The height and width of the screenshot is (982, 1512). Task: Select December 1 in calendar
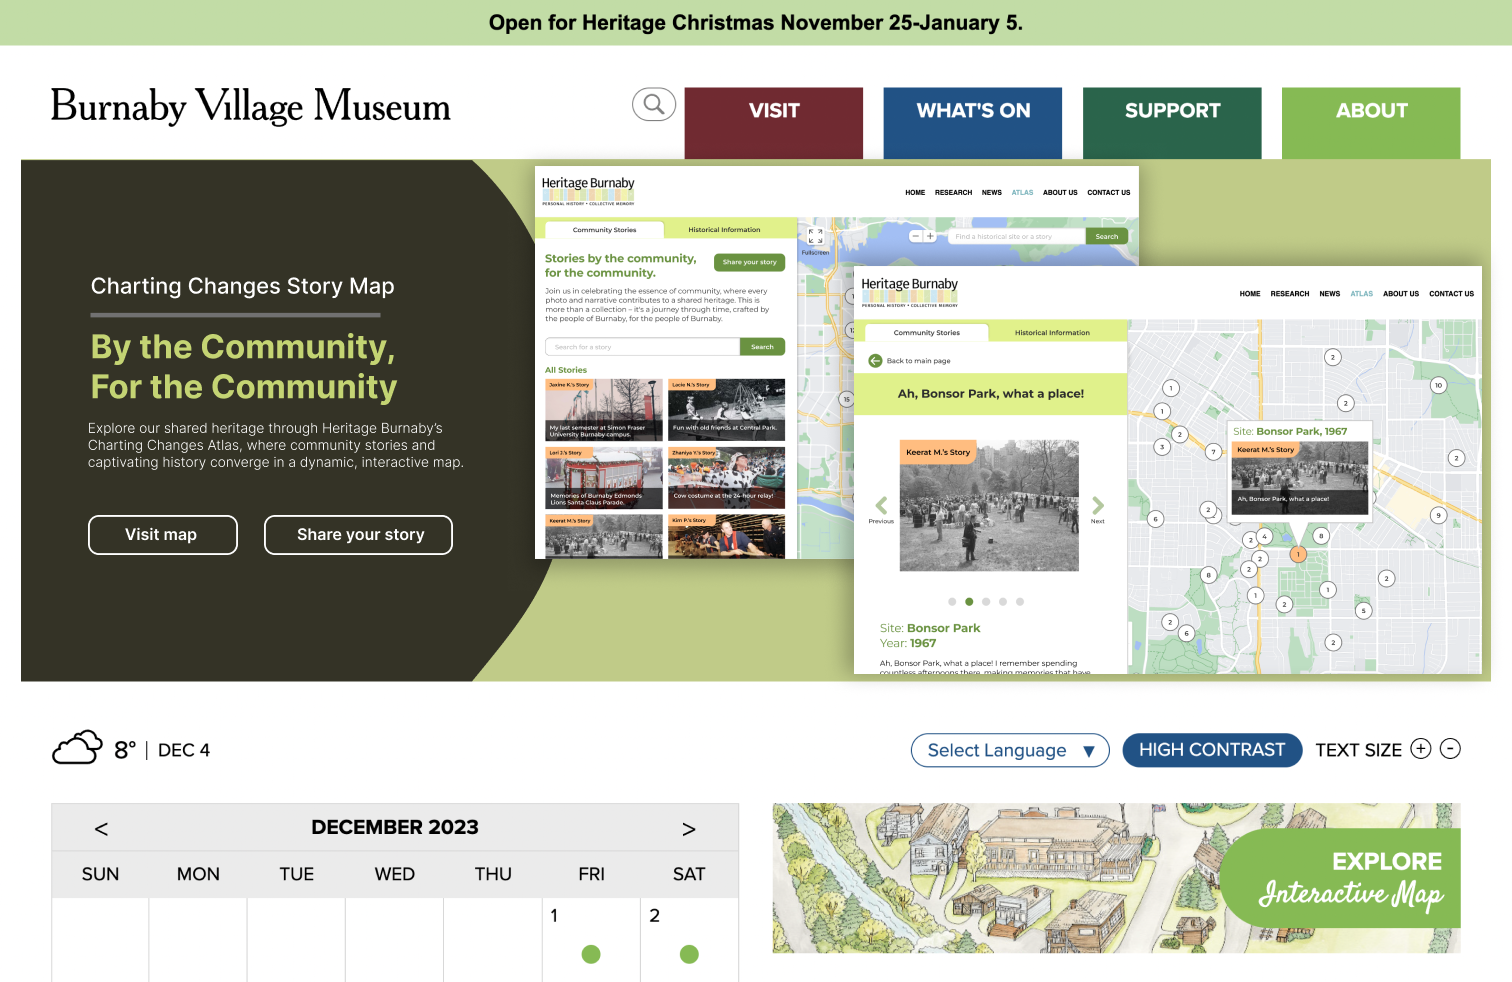tap(591, 938)
